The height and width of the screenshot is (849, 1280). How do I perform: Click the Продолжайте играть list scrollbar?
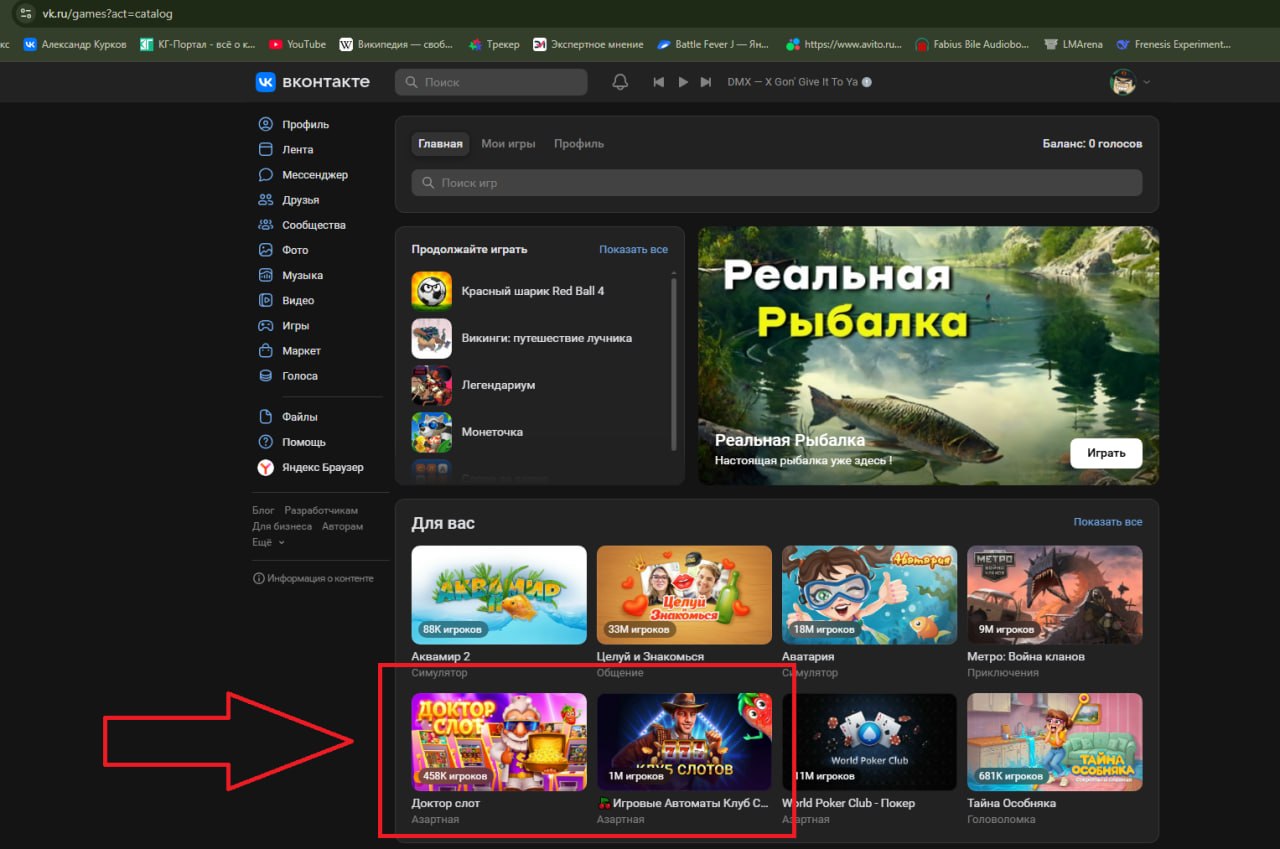674,363
